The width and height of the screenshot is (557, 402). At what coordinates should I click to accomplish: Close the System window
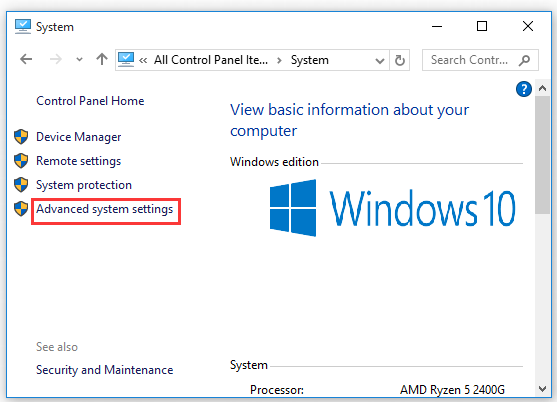tap(528, 26)
